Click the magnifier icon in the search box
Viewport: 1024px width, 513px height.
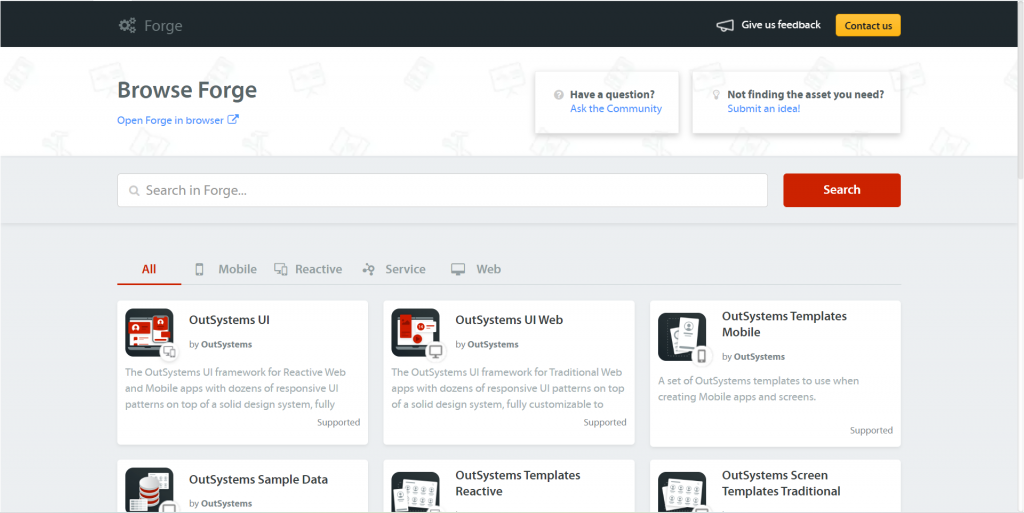[134, 191]
